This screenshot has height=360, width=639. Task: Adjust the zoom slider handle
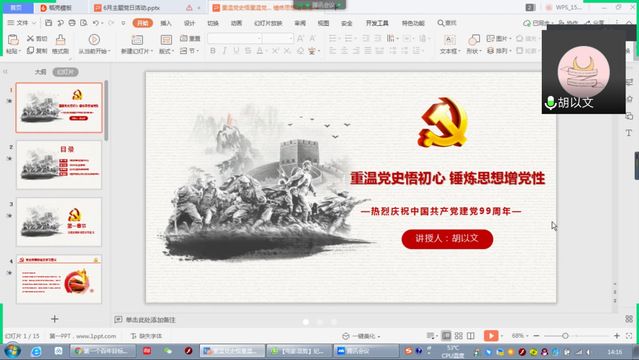[565, 336]
